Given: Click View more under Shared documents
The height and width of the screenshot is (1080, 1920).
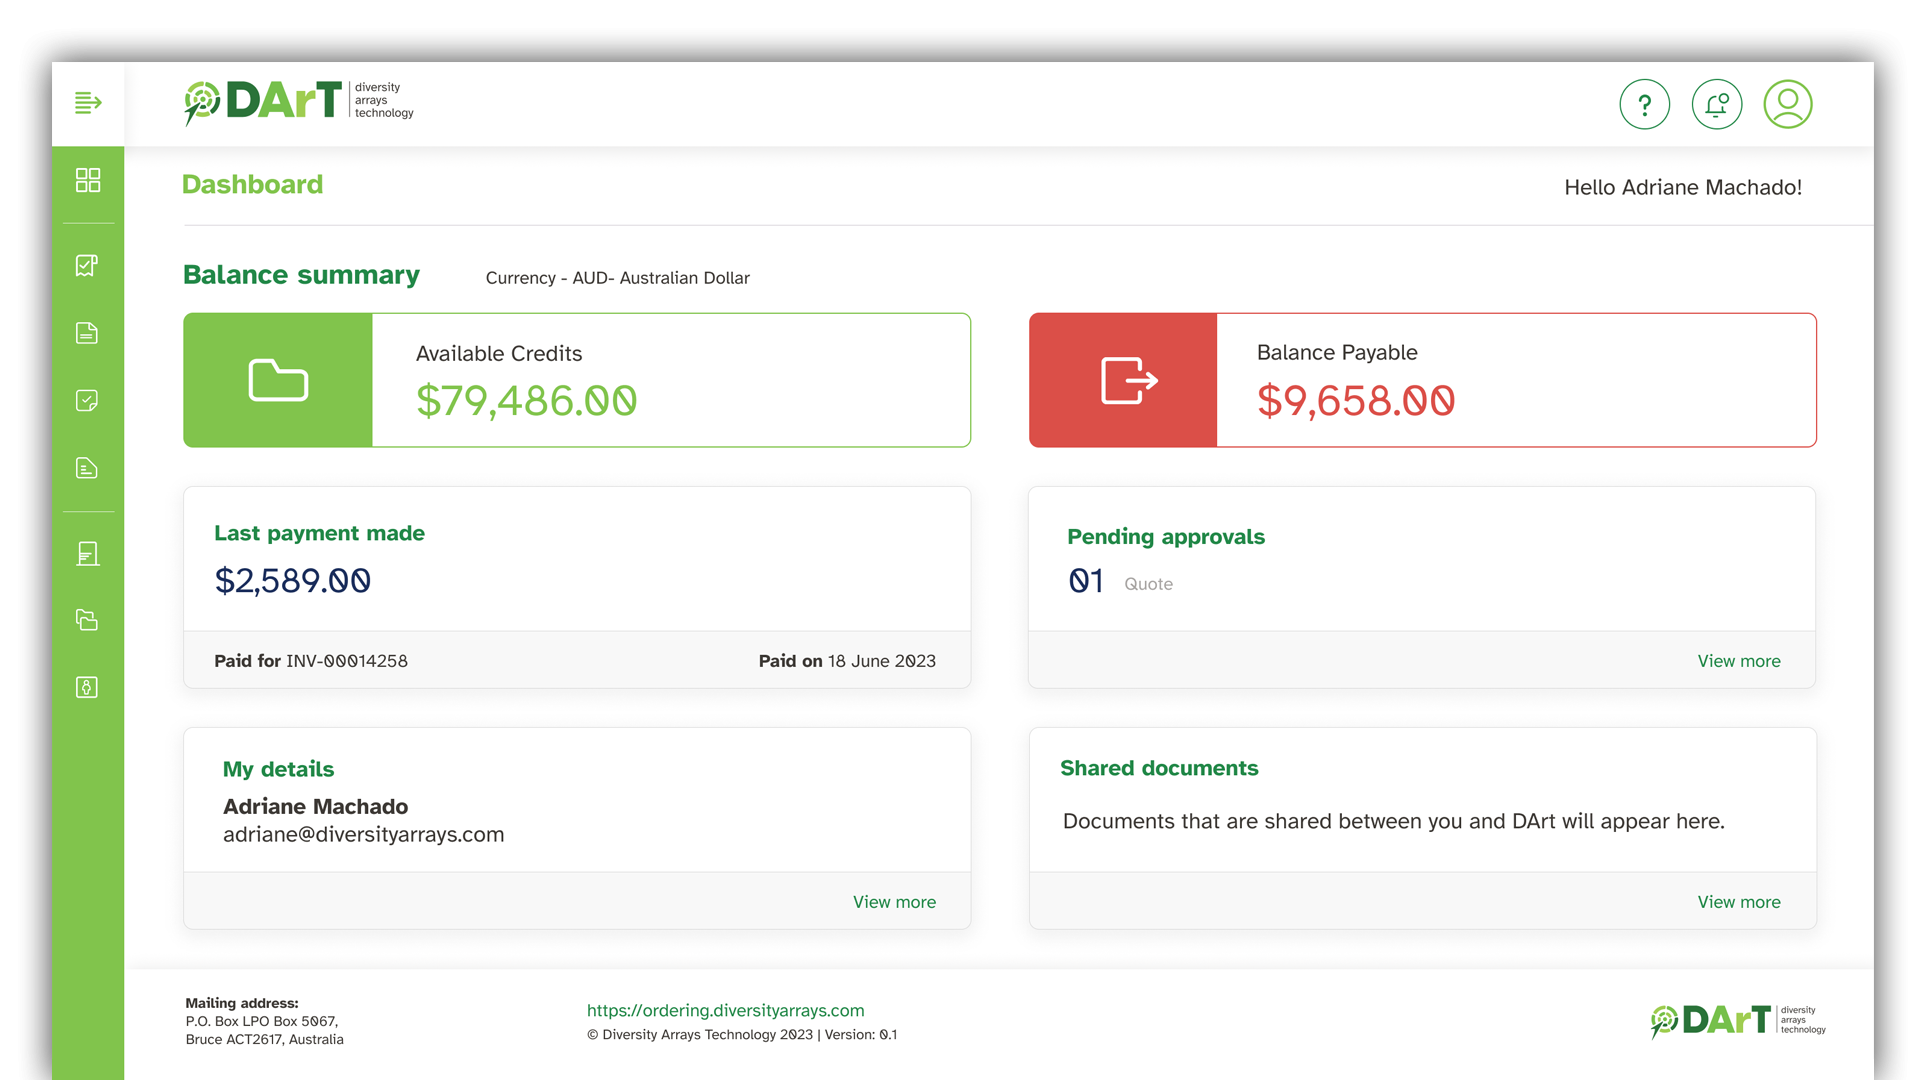Looking at the screenshot, I should click(1739, 902).
